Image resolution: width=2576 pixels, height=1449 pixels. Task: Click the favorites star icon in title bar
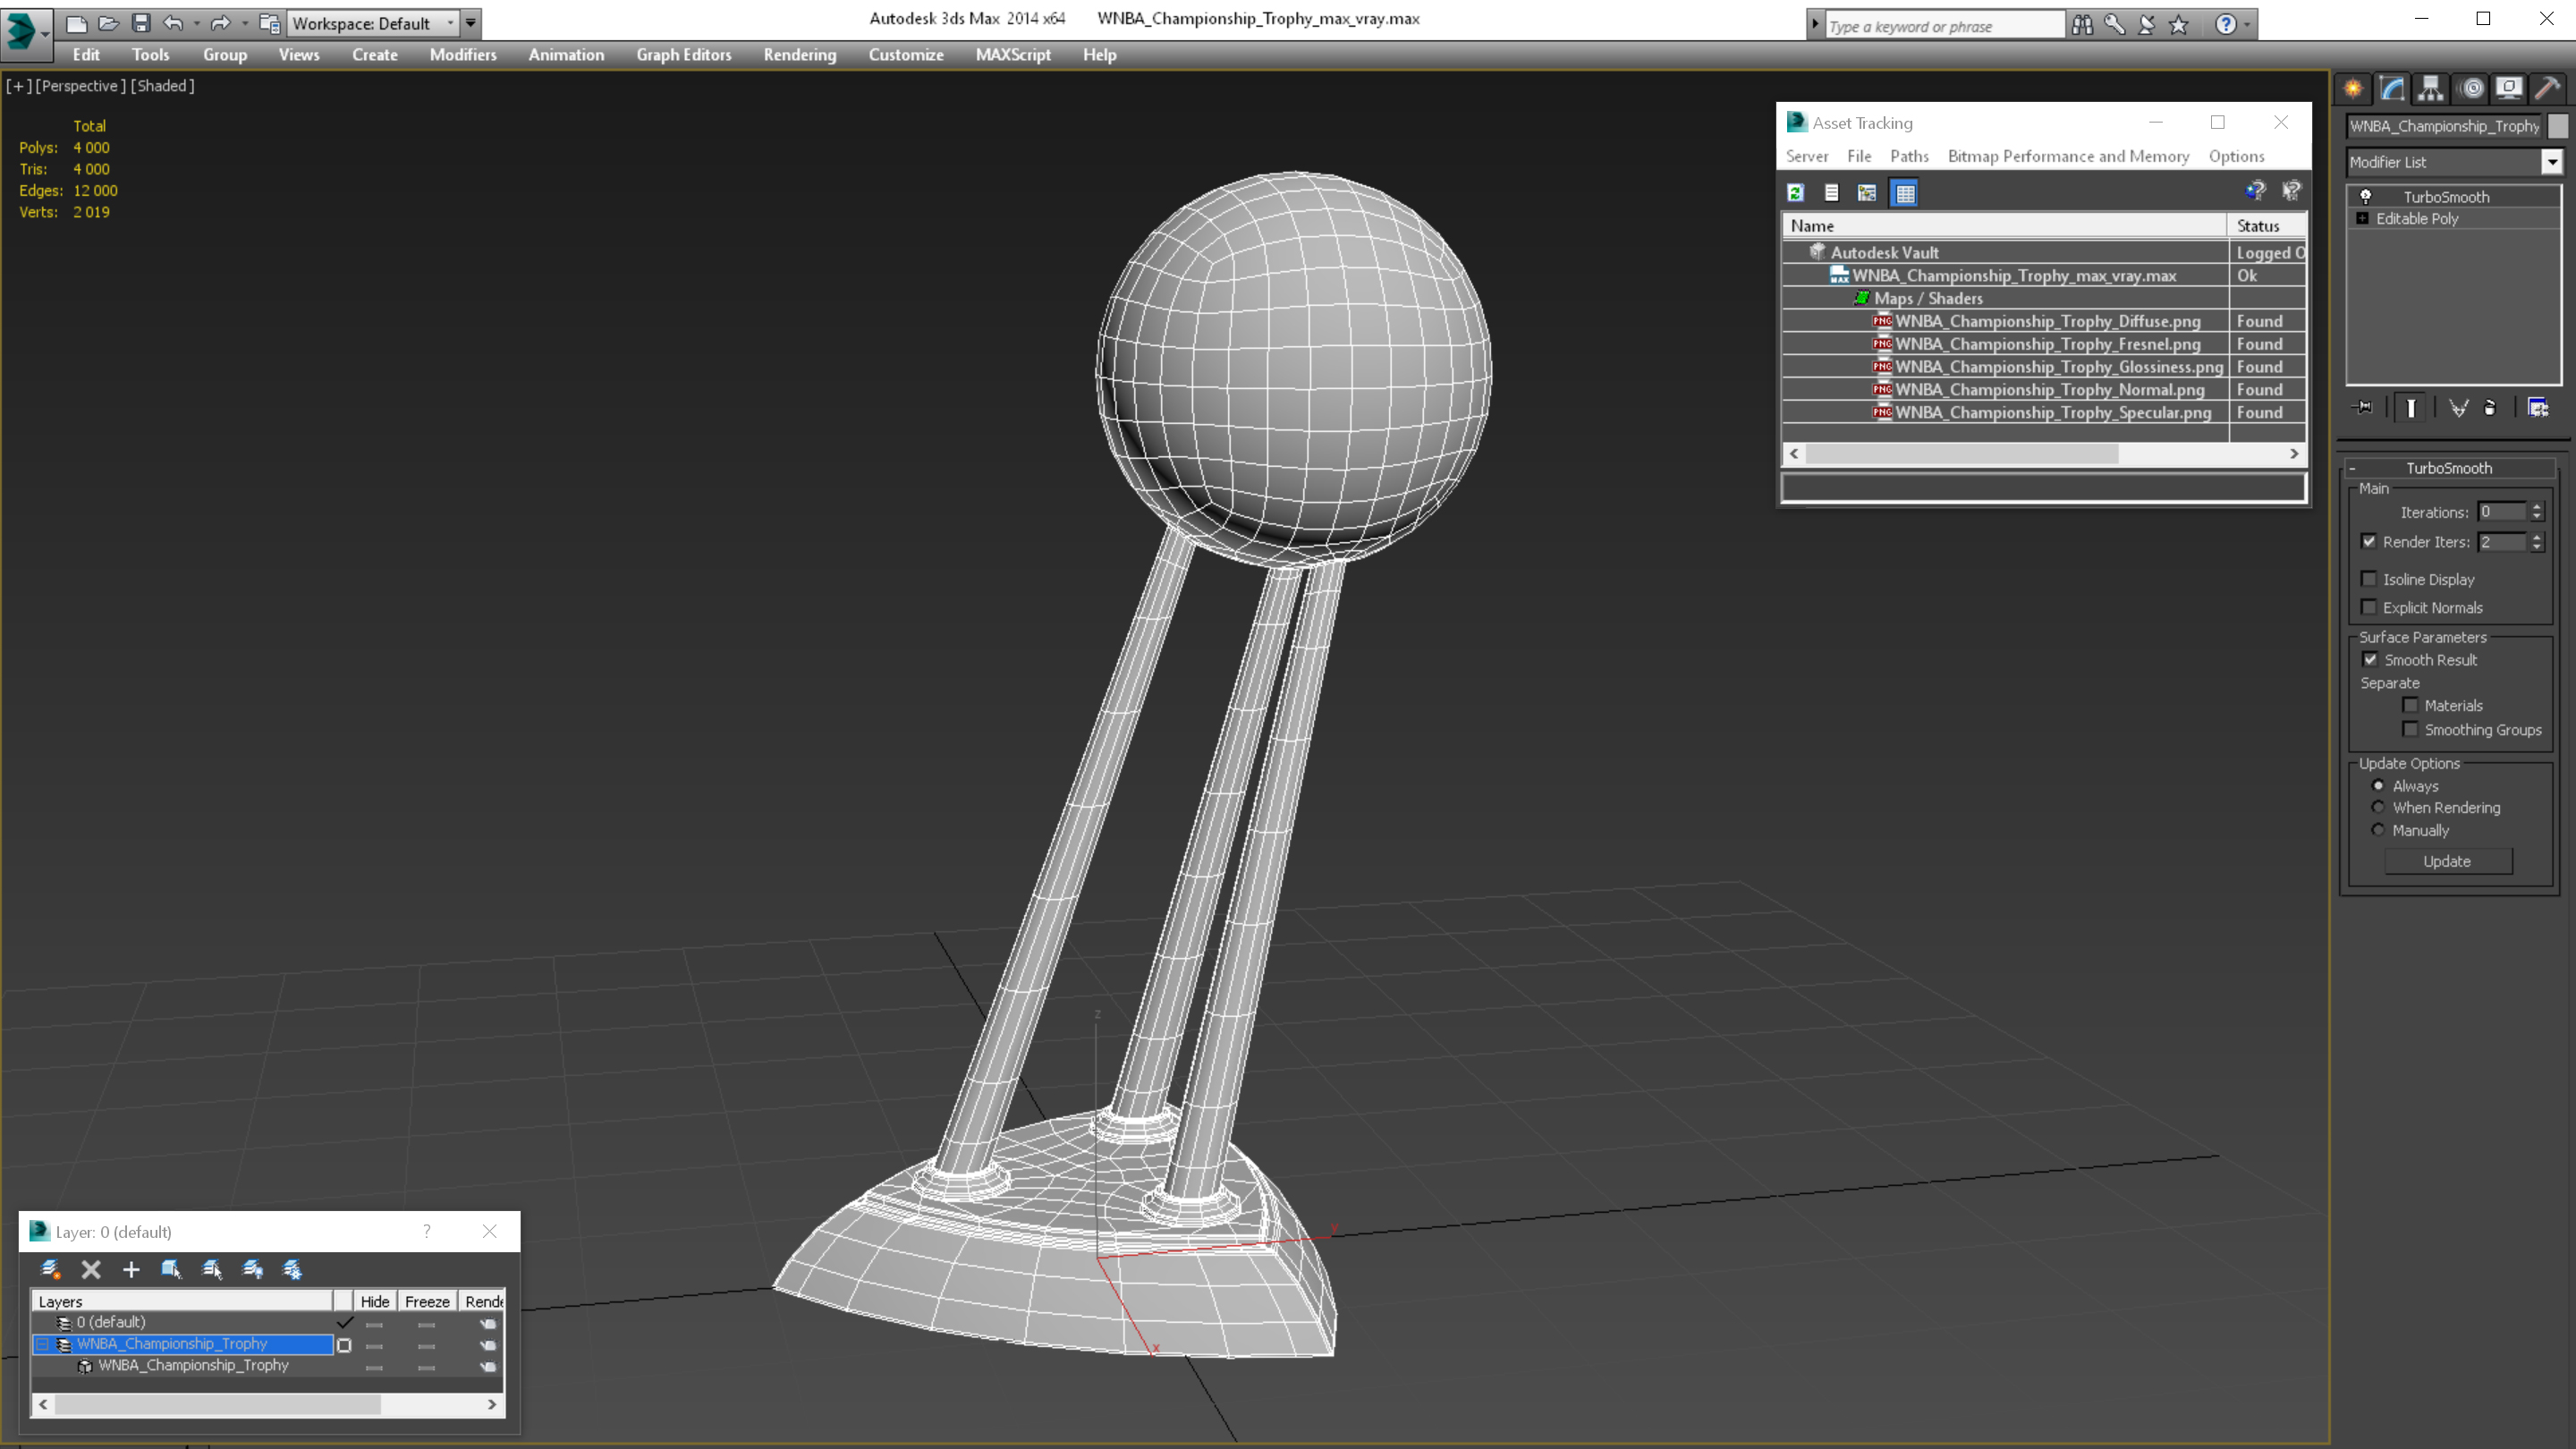(x=2179, y=25)
